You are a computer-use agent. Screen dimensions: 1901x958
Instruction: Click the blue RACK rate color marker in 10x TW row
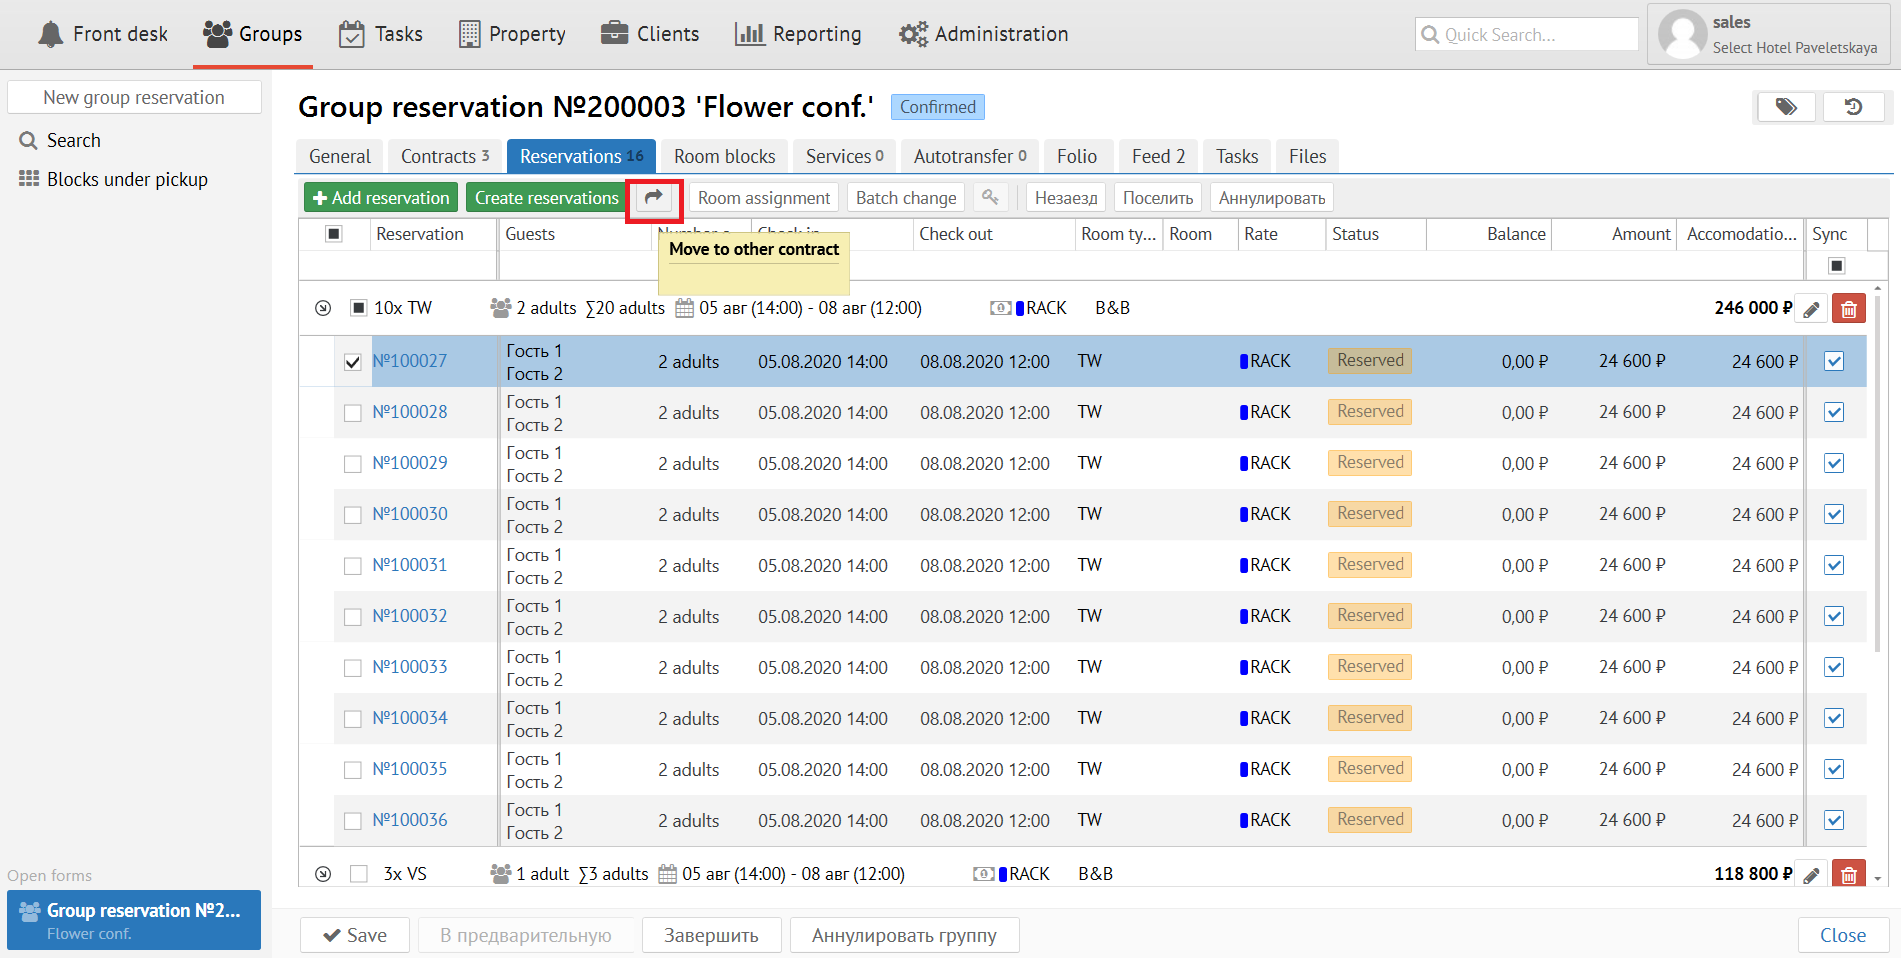click(1019, 308)
